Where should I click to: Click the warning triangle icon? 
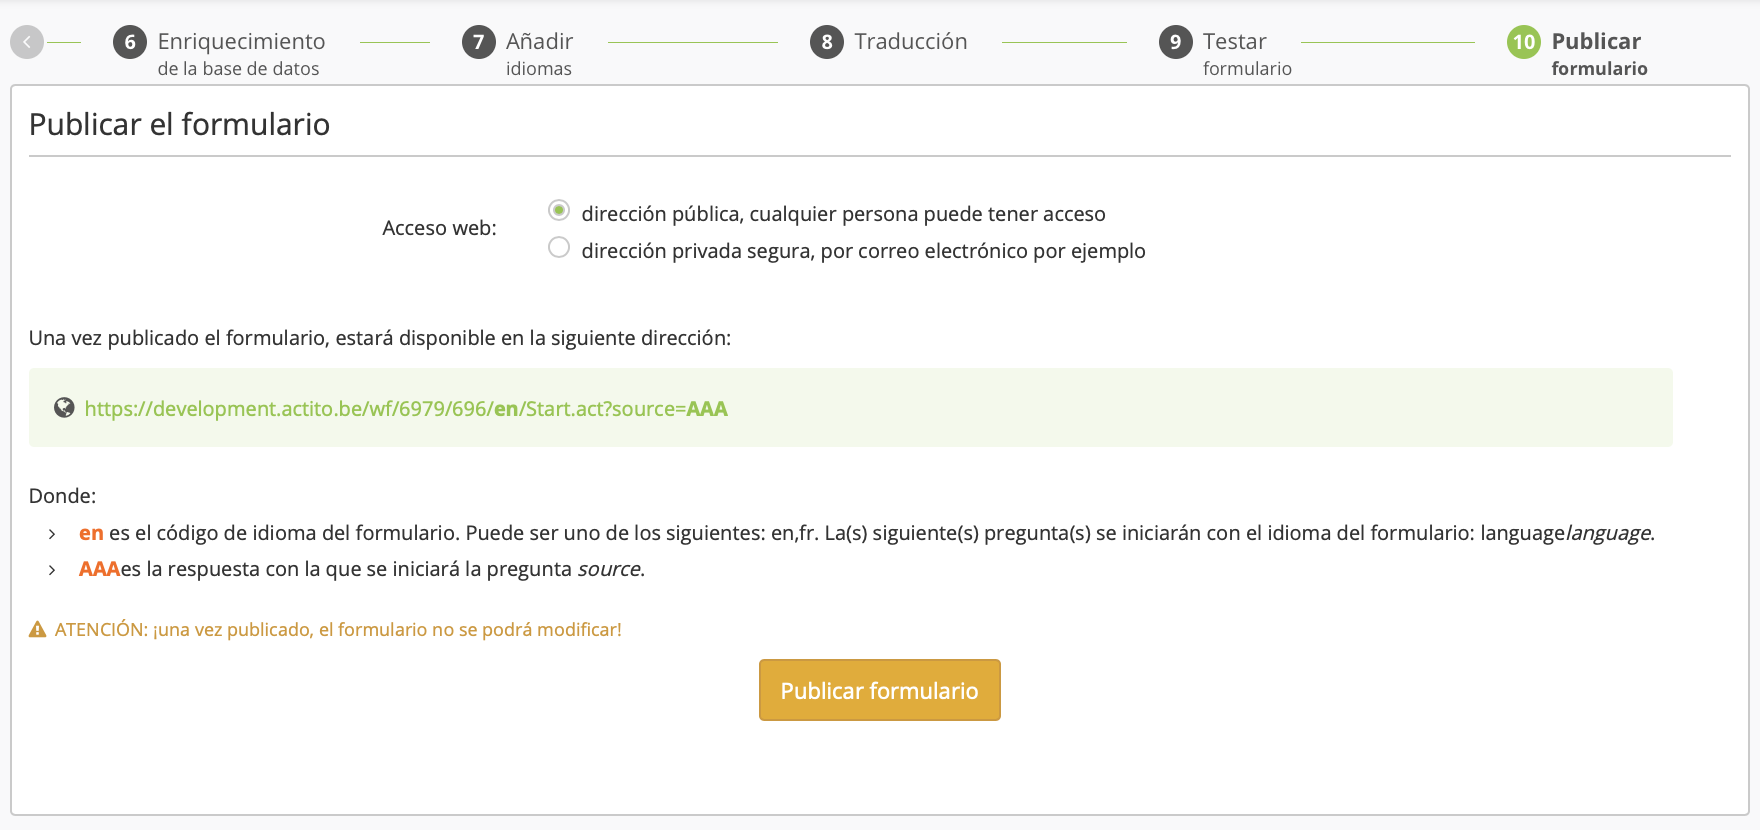coord(38,630)
